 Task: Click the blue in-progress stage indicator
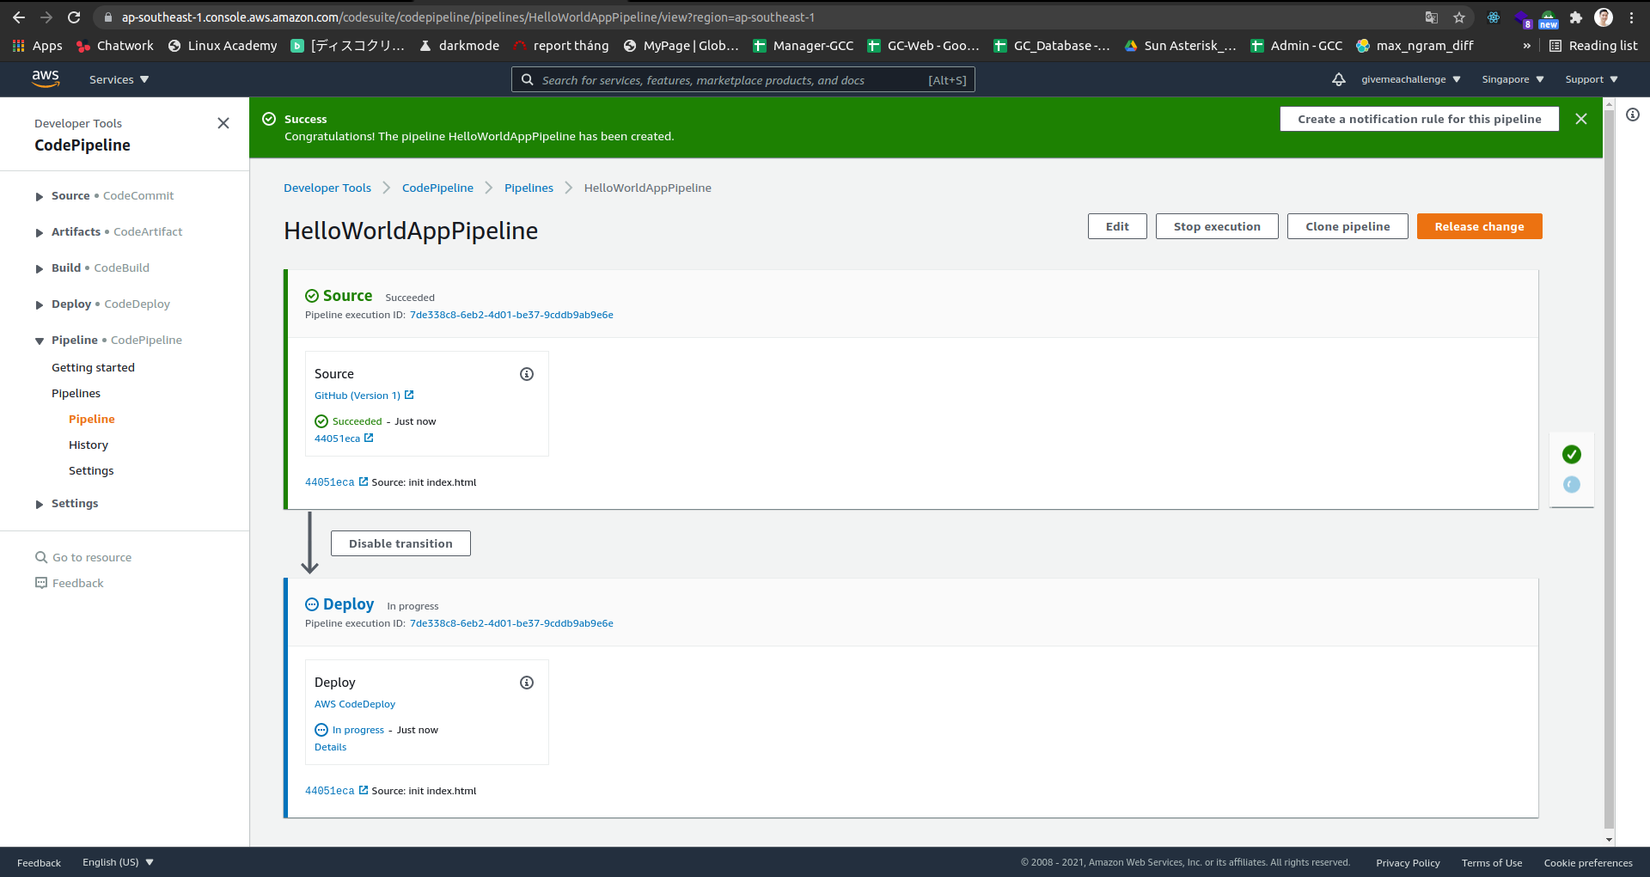(1572, 485)
